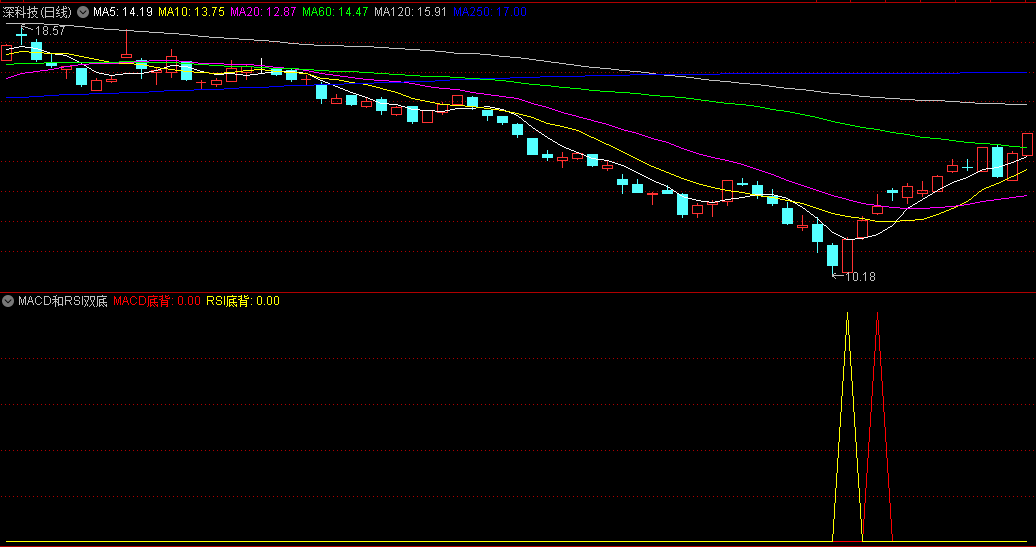This screenshot has width=1036, height=547.
Task: Select the MA20: 12.87 label
Action: click(x=263, y=11)
